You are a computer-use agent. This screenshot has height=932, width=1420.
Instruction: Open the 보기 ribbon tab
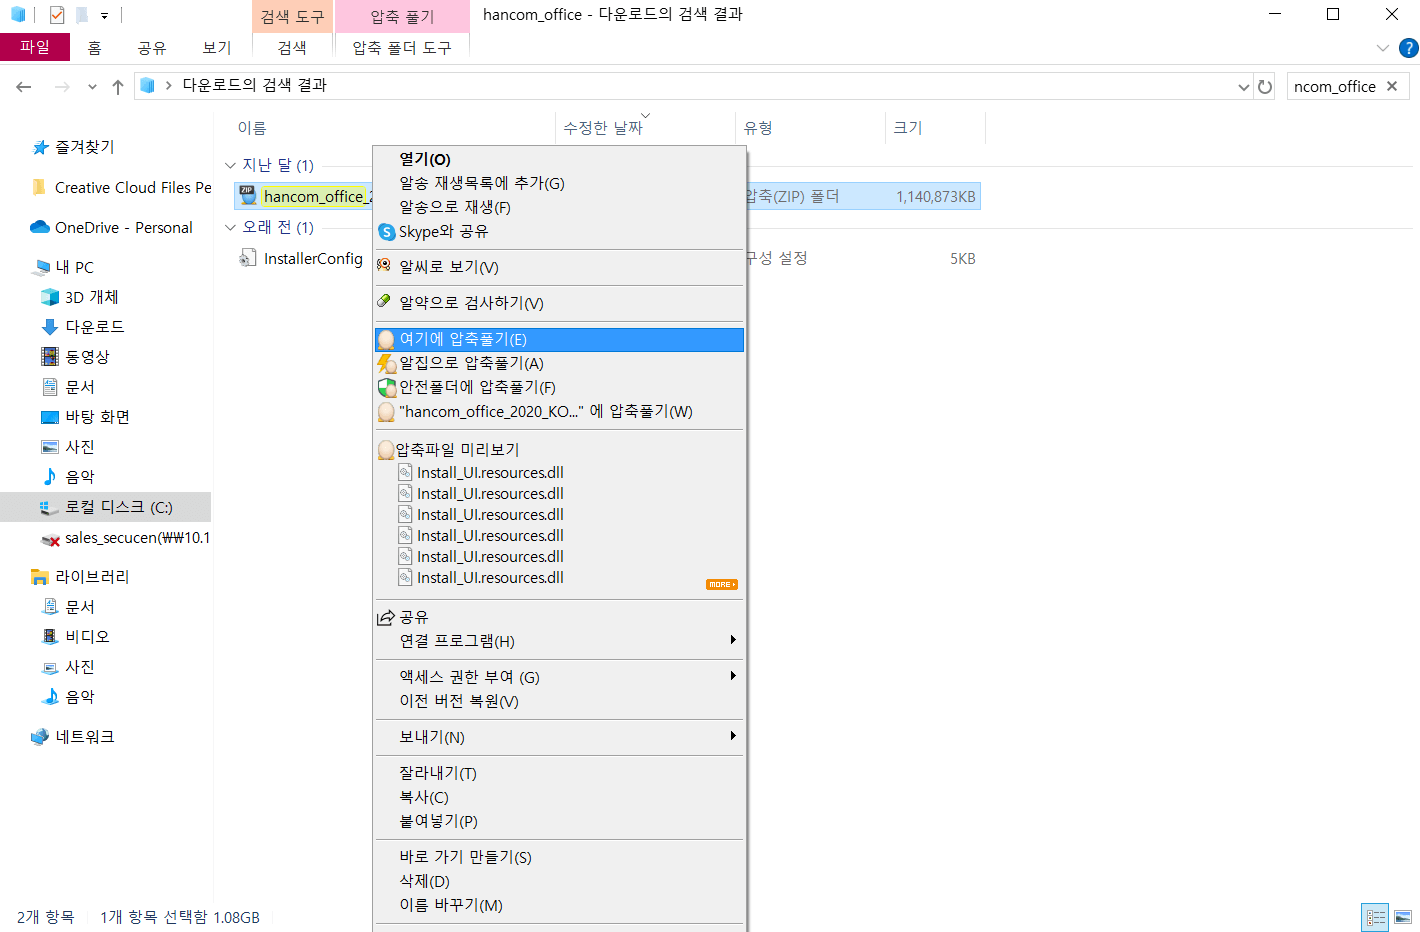coord(216,47)
